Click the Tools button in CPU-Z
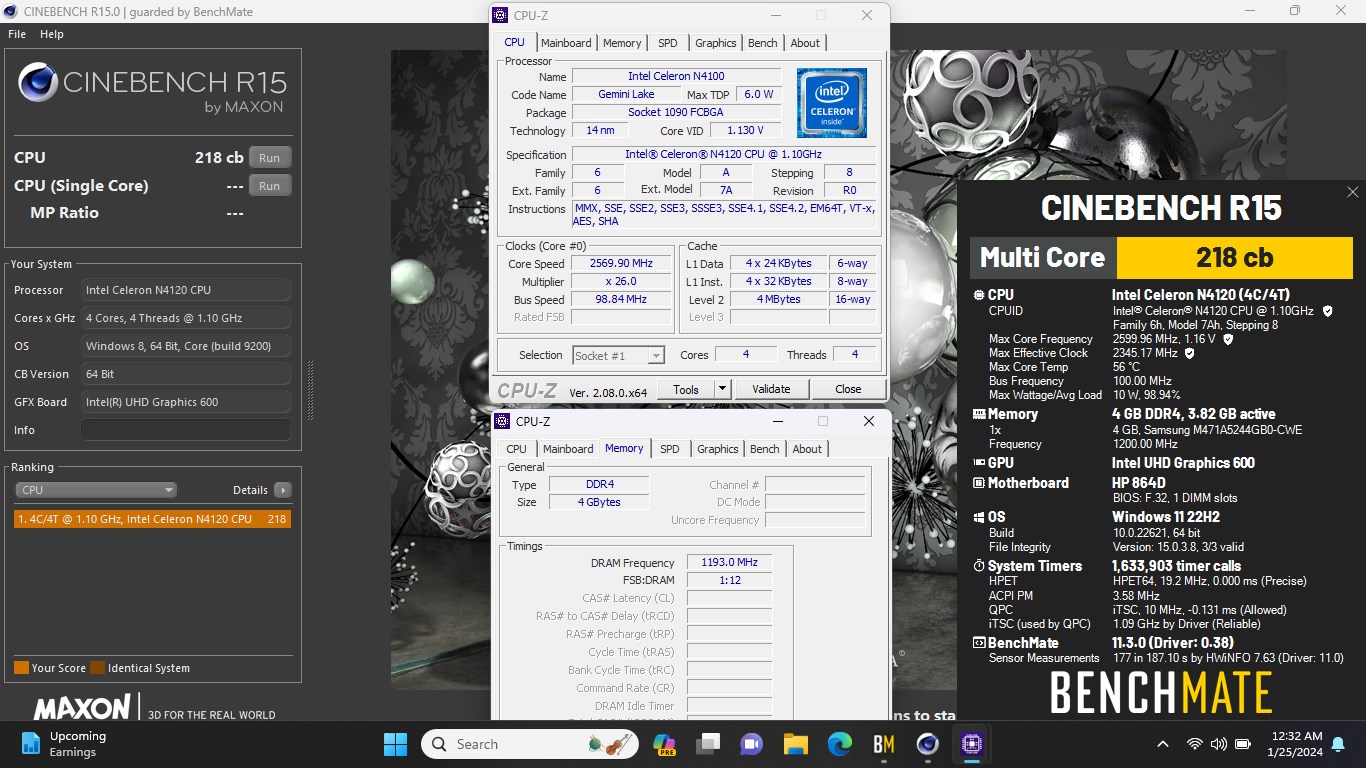 (686, 389)
